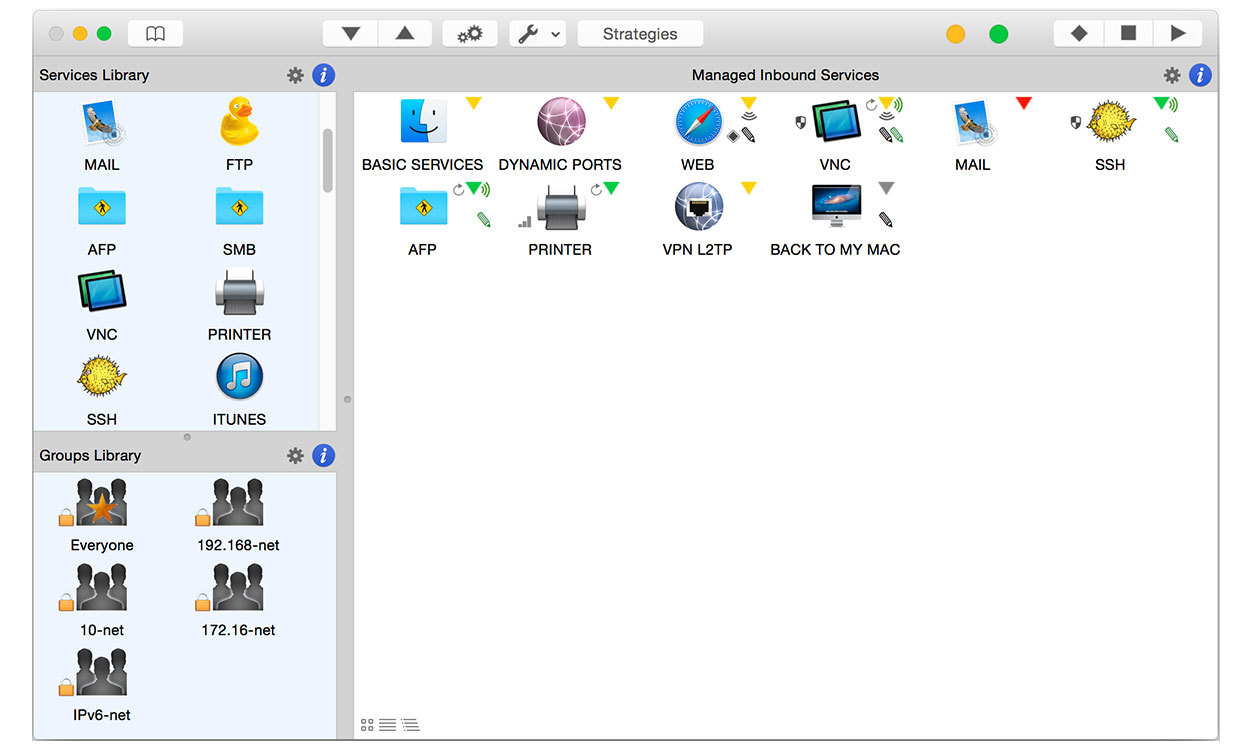Click the shield badge beside SSH

(x=1076, y=122)
